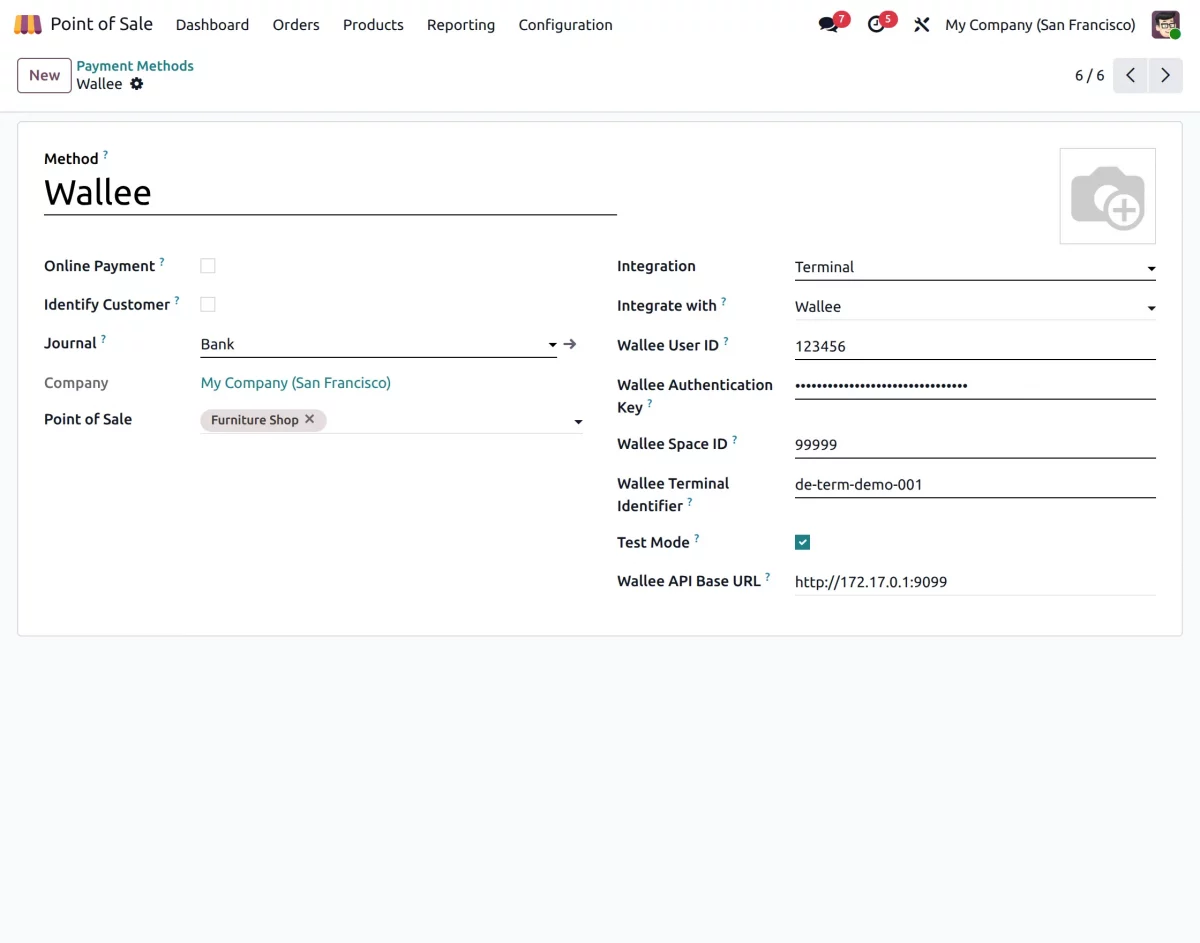Show help tooltip for Method
1200x943 pixels.
pyautogui.click(x=105, y=155)
